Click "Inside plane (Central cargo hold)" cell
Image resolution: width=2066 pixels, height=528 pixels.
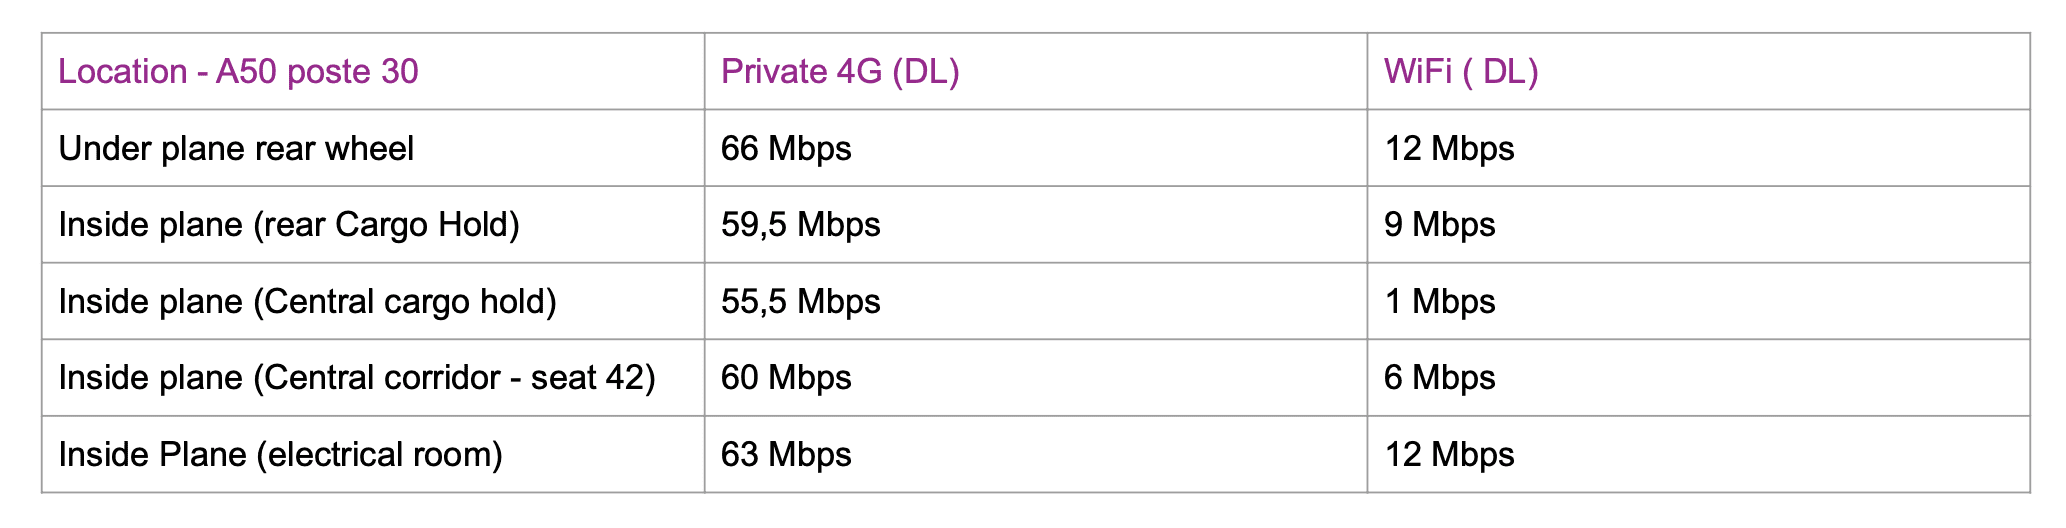307,302
